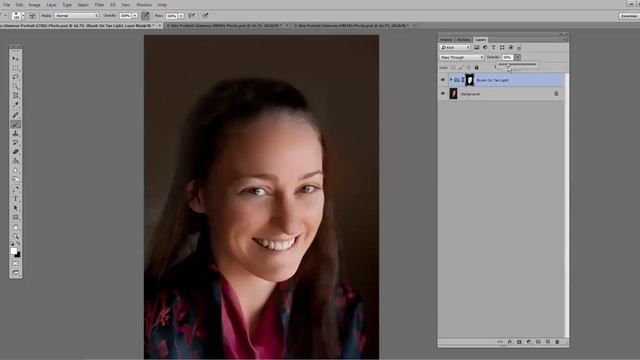Click Link layers icon at panel bottom

coord(500,342)
